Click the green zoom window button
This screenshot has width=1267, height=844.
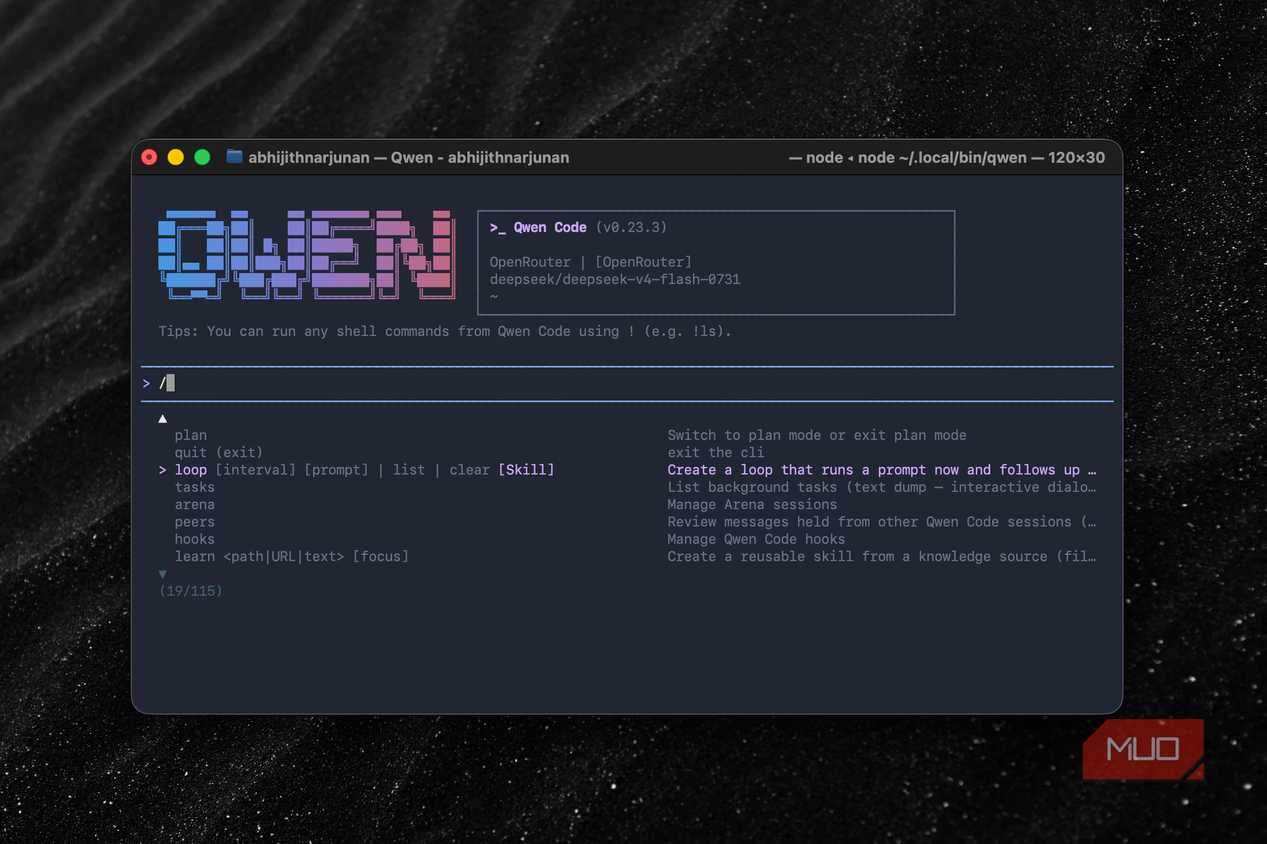coord(202,157)
